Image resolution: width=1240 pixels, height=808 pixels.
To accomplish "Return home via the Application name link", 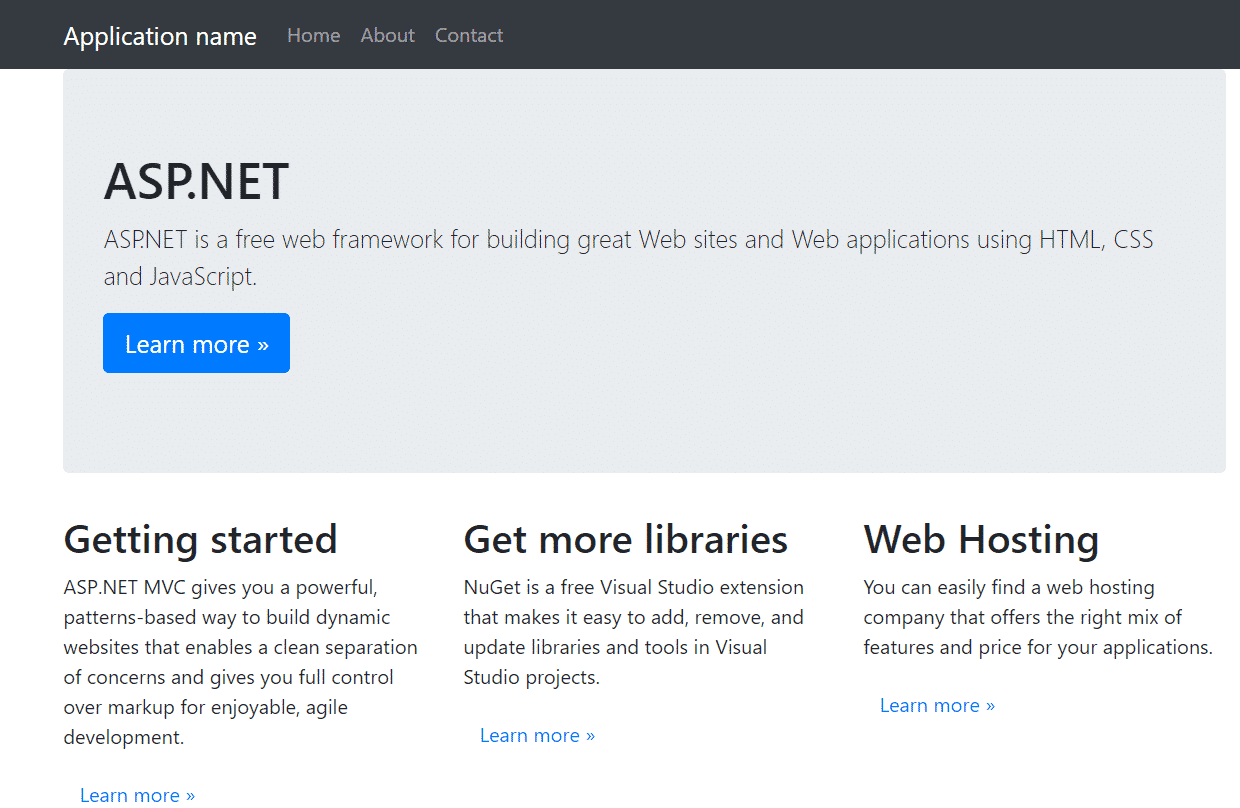I will pyautogui.click(x=160, y=36).
